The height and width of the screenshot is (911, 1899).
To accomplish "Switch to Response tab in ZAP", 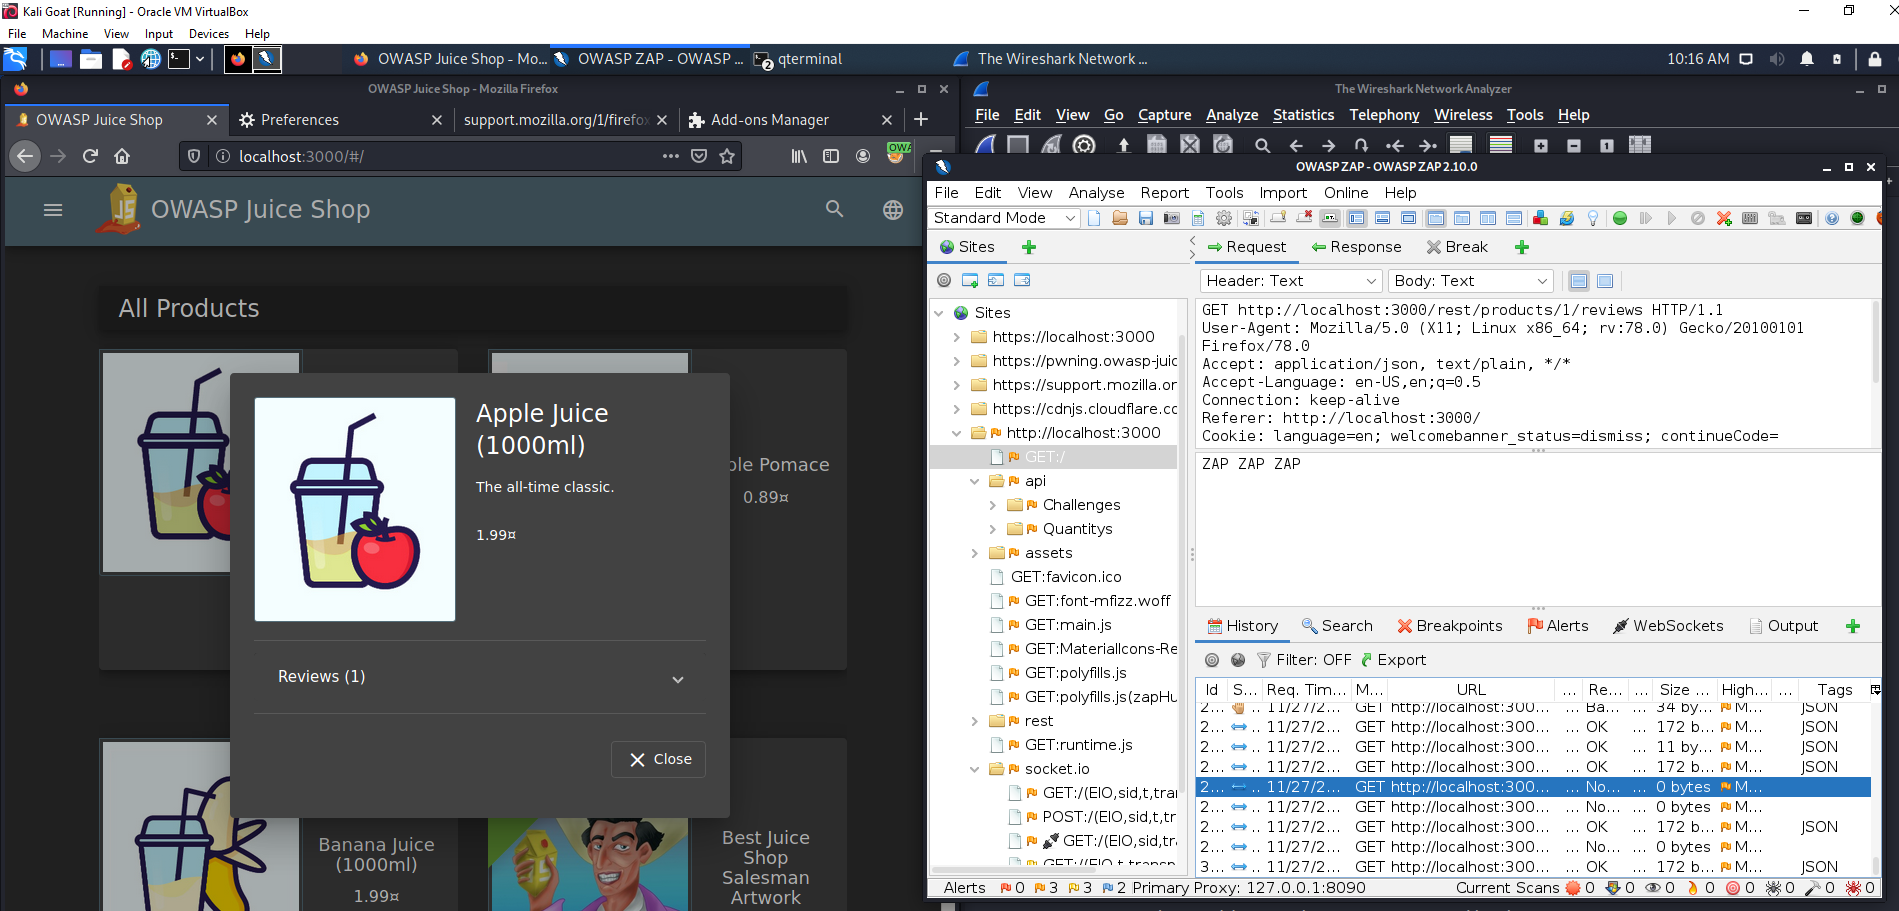I will pos(1357,247).
